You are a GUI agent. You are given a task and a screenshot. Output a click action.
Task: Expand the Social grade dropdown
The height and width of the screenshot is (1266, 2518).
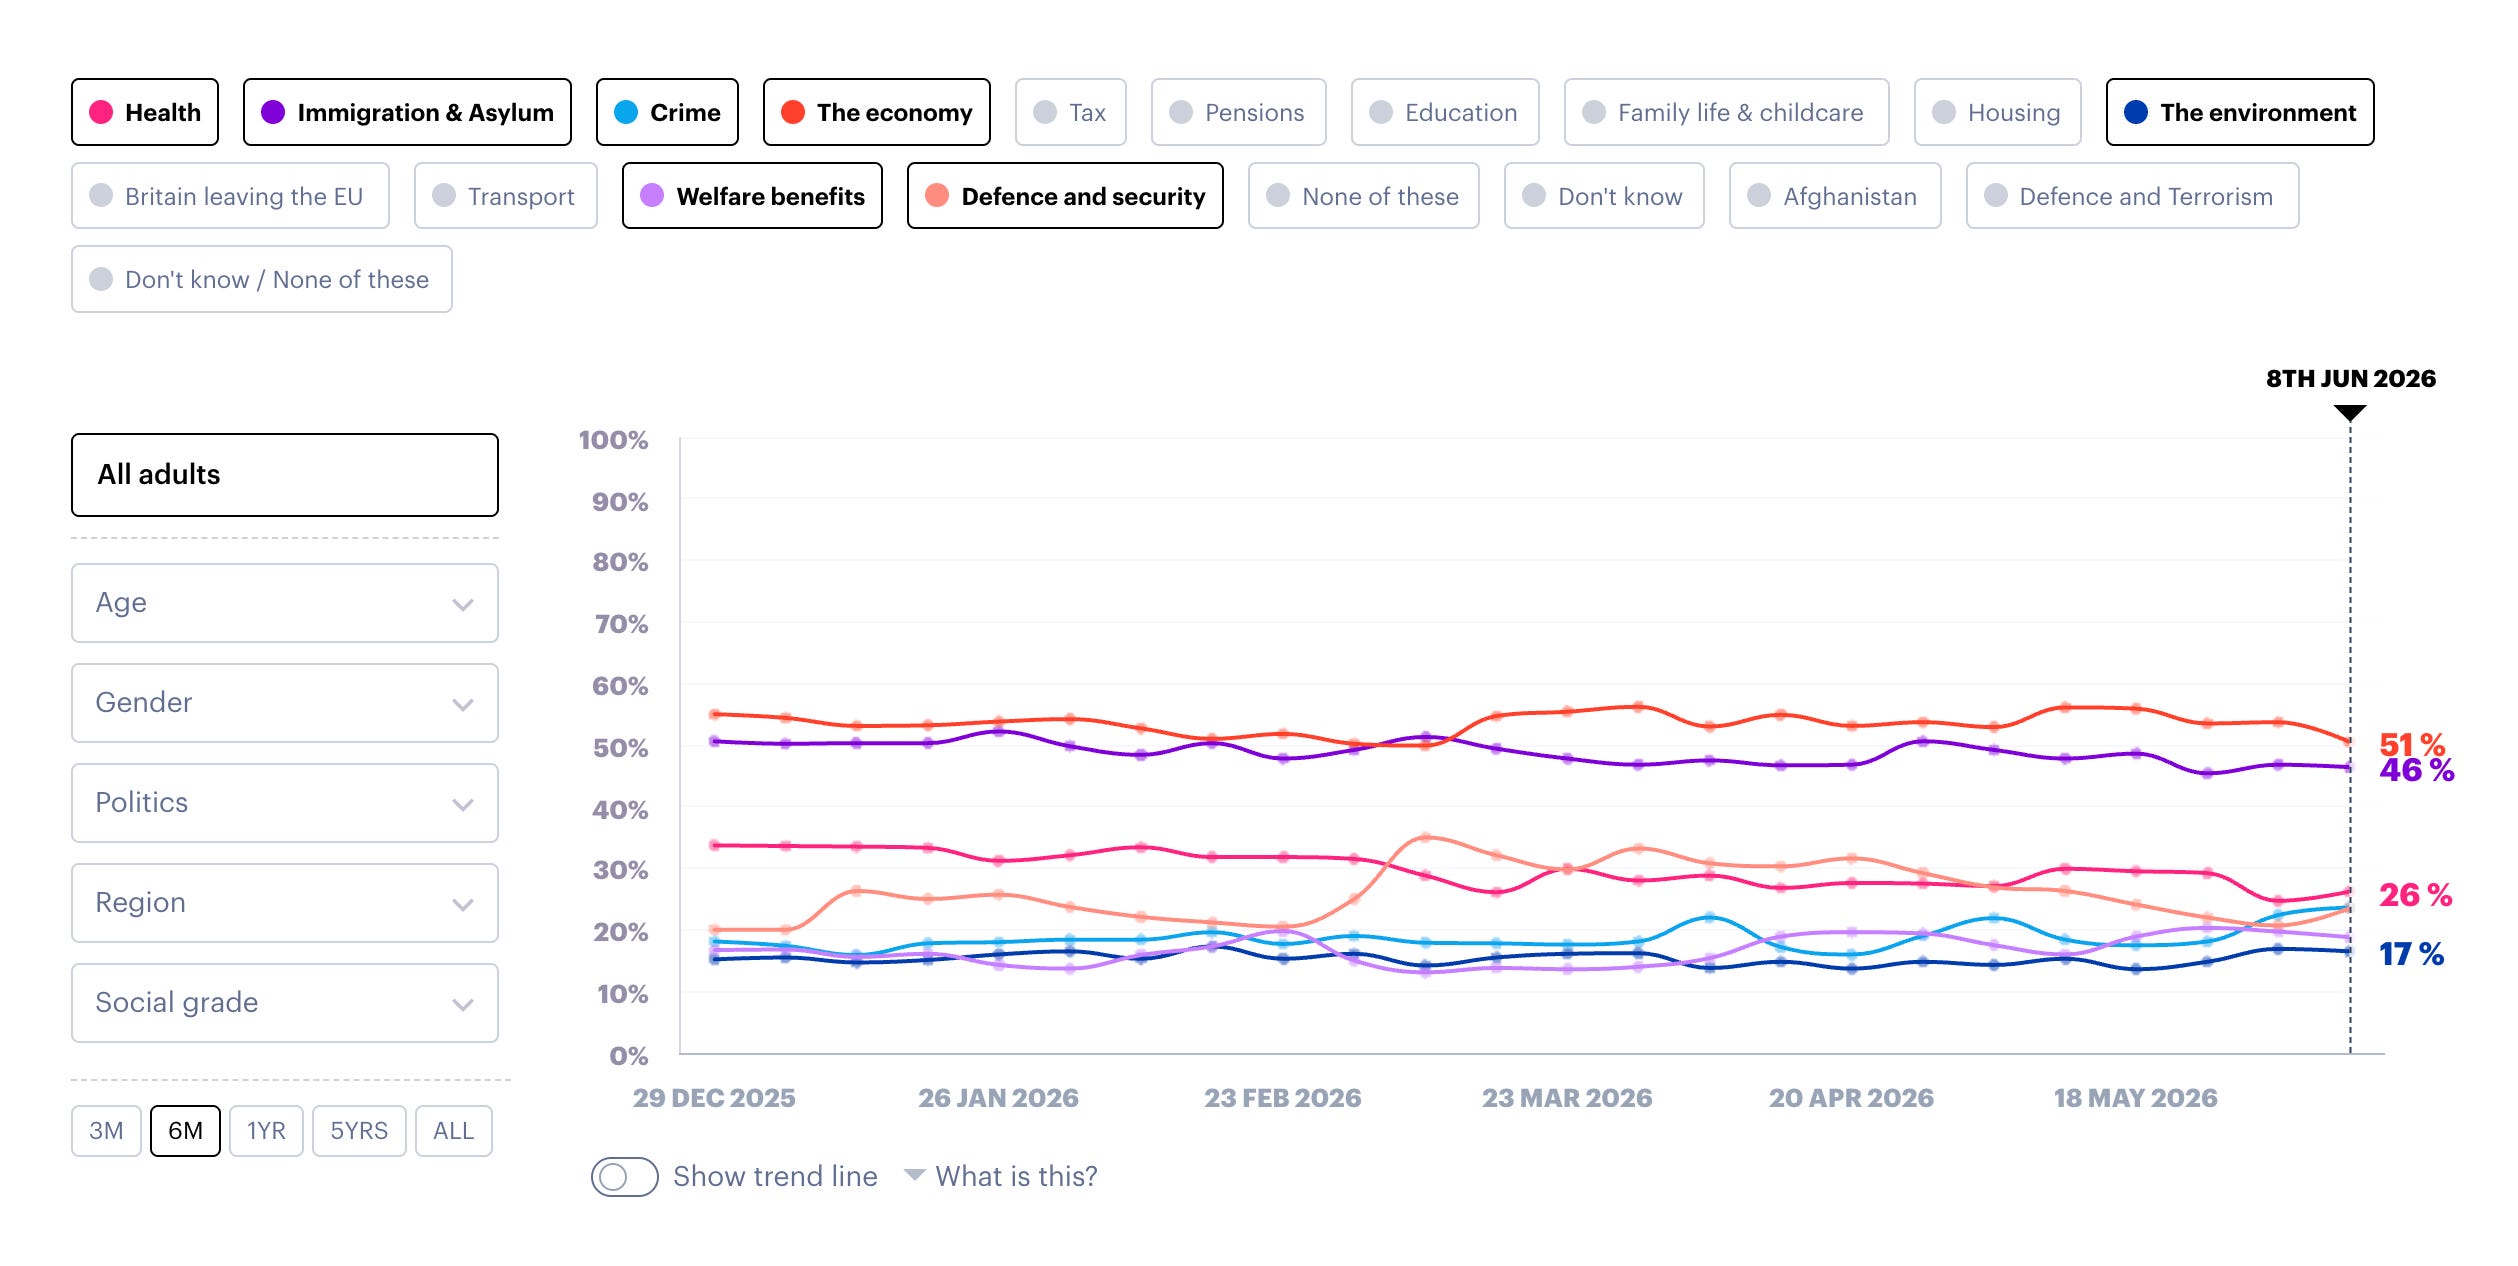click(x=285, y=1003)
